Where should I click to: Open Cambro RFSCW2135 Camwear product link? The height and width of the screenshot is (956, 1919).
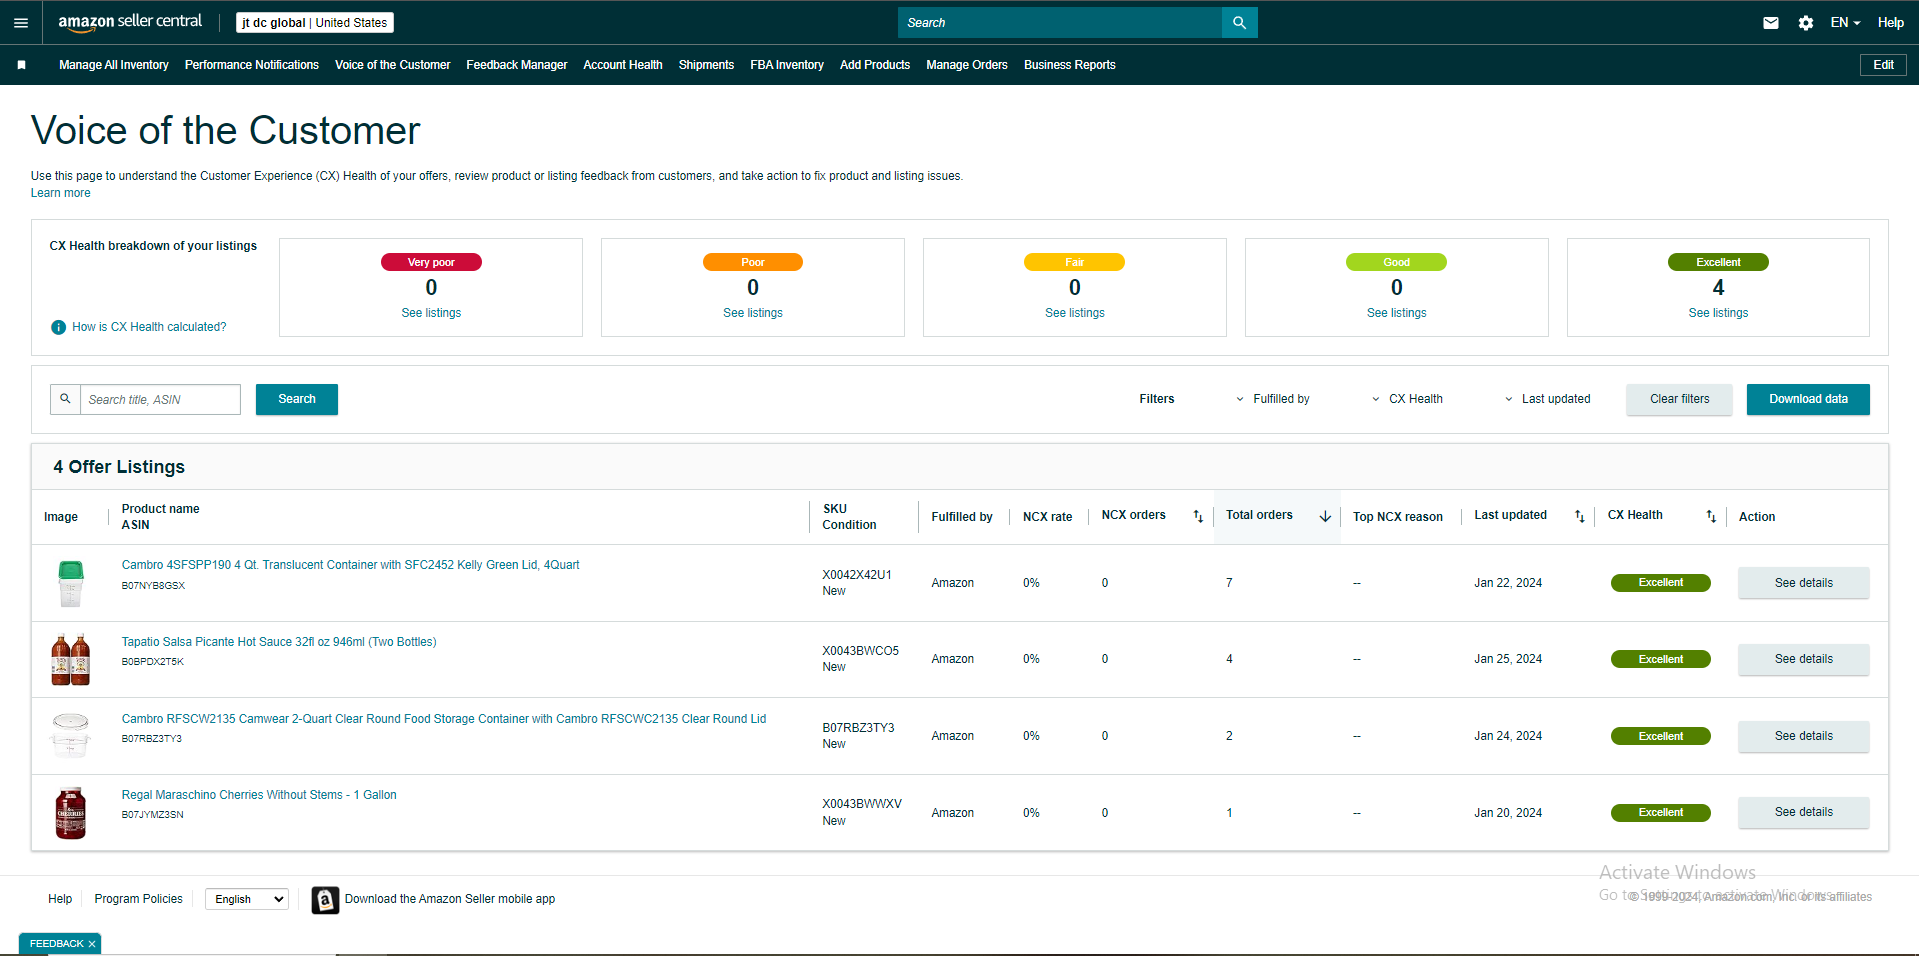click(x=444, y=719)
